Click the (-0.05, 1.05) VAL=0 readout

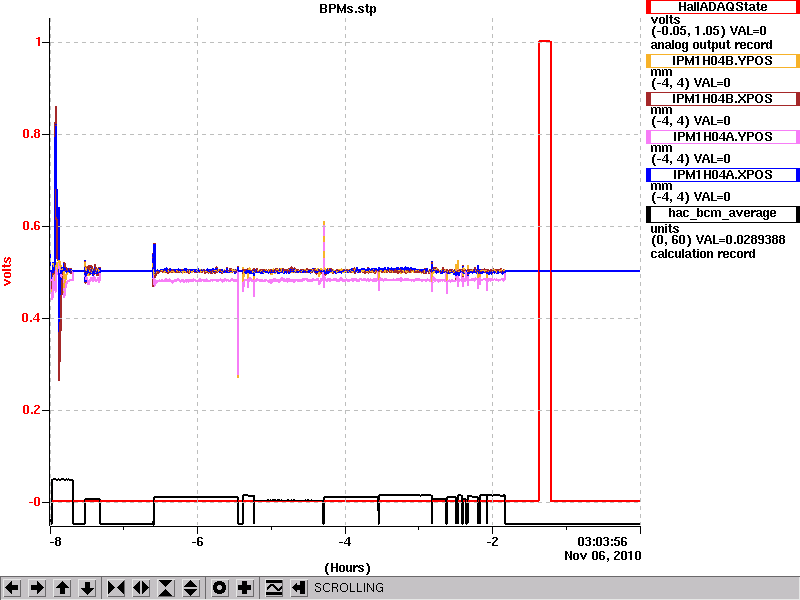709,31
